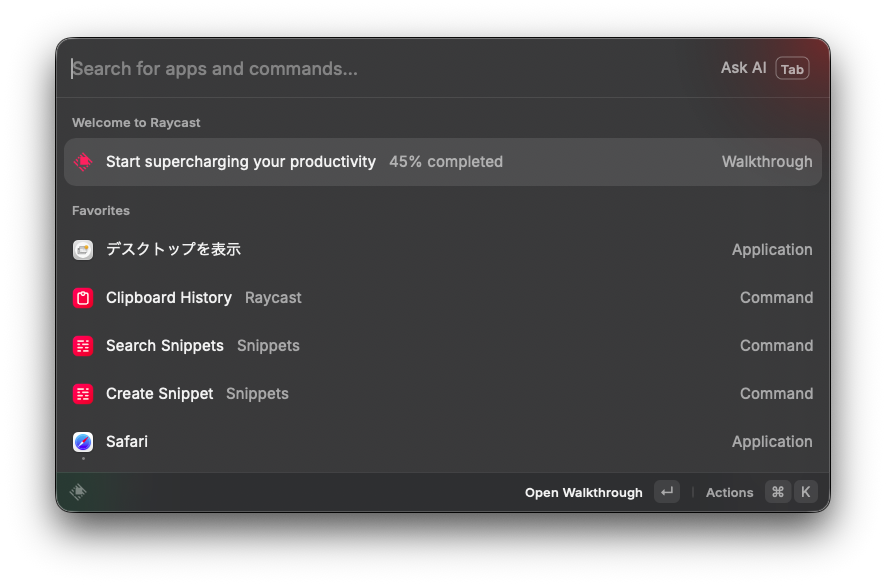Click Snippets subtitle beside Create Snippet
The width and height of the screenshot is (886, 586).
pyautogui.click(x=257, y=394)
